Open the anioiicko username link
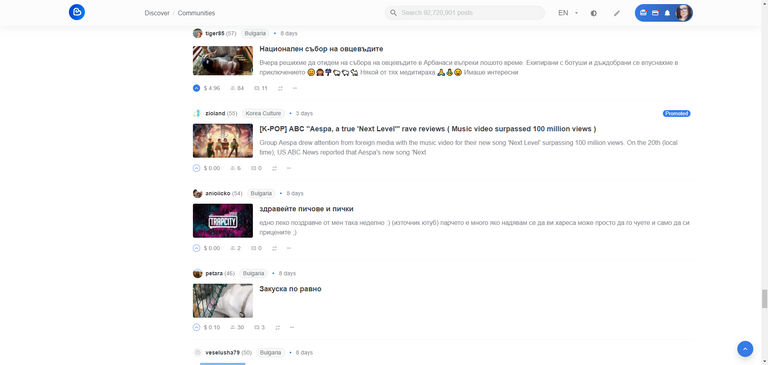This screenshot has height=365, width=768. coord(218,193)
